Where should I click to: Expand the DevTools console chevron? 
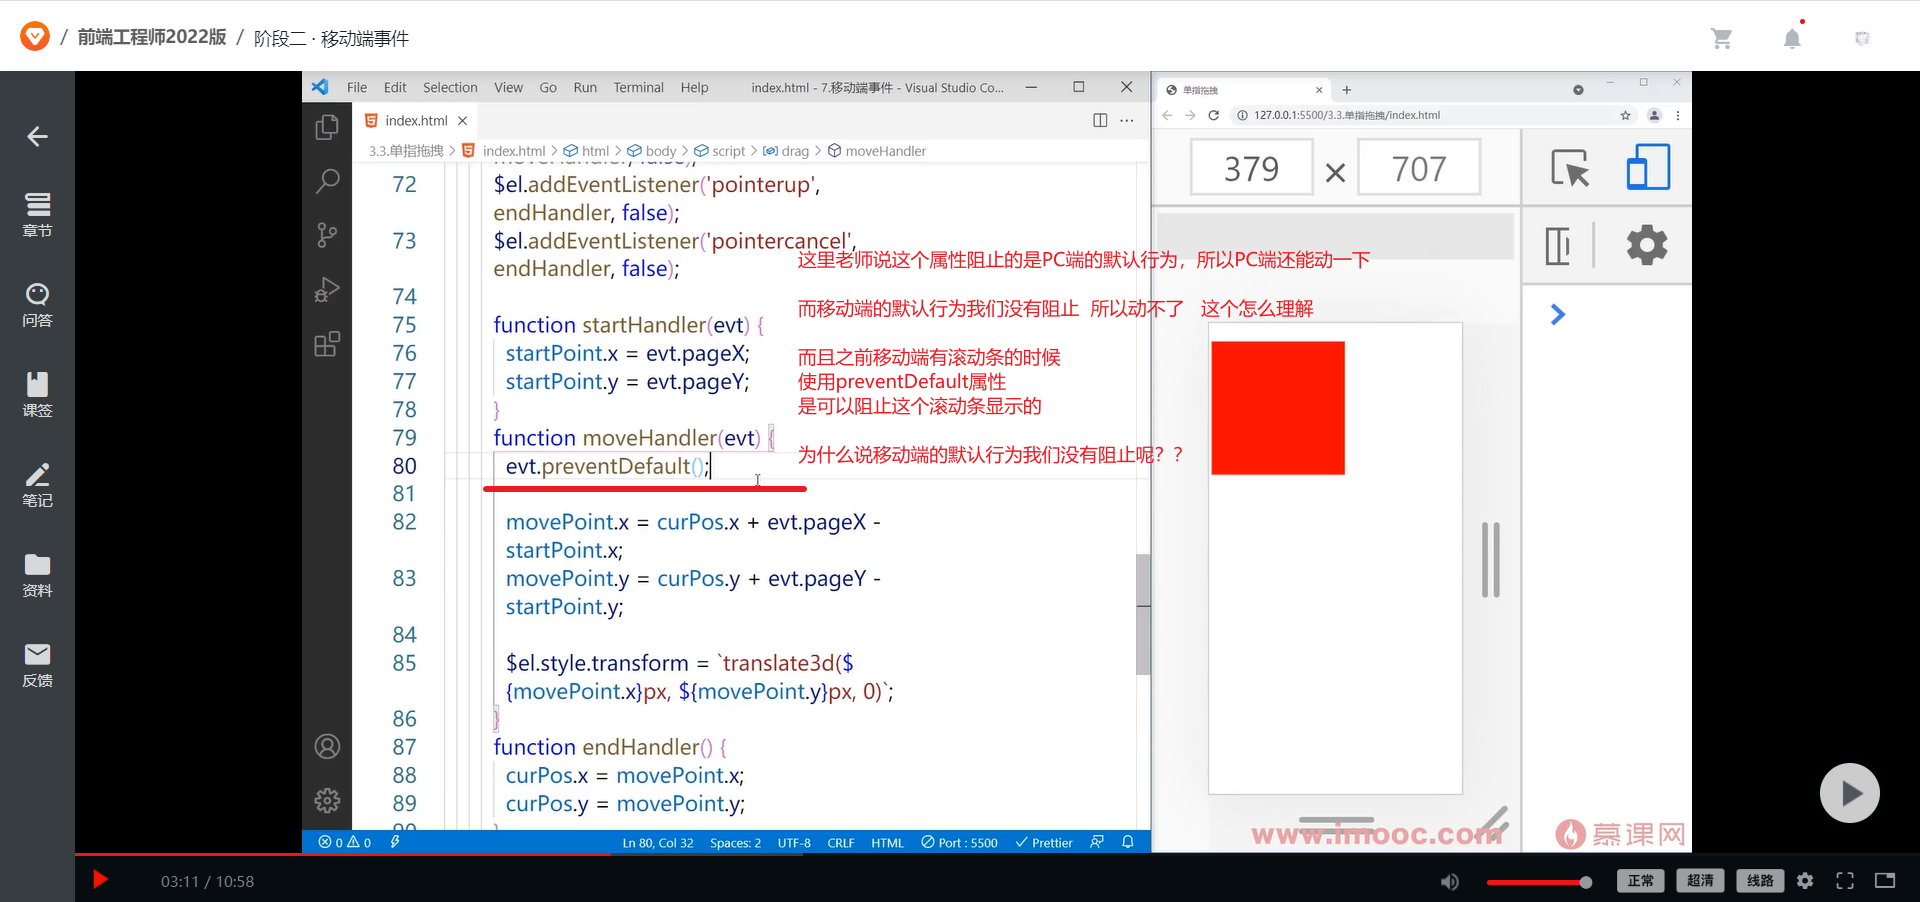pos(1557,315)
